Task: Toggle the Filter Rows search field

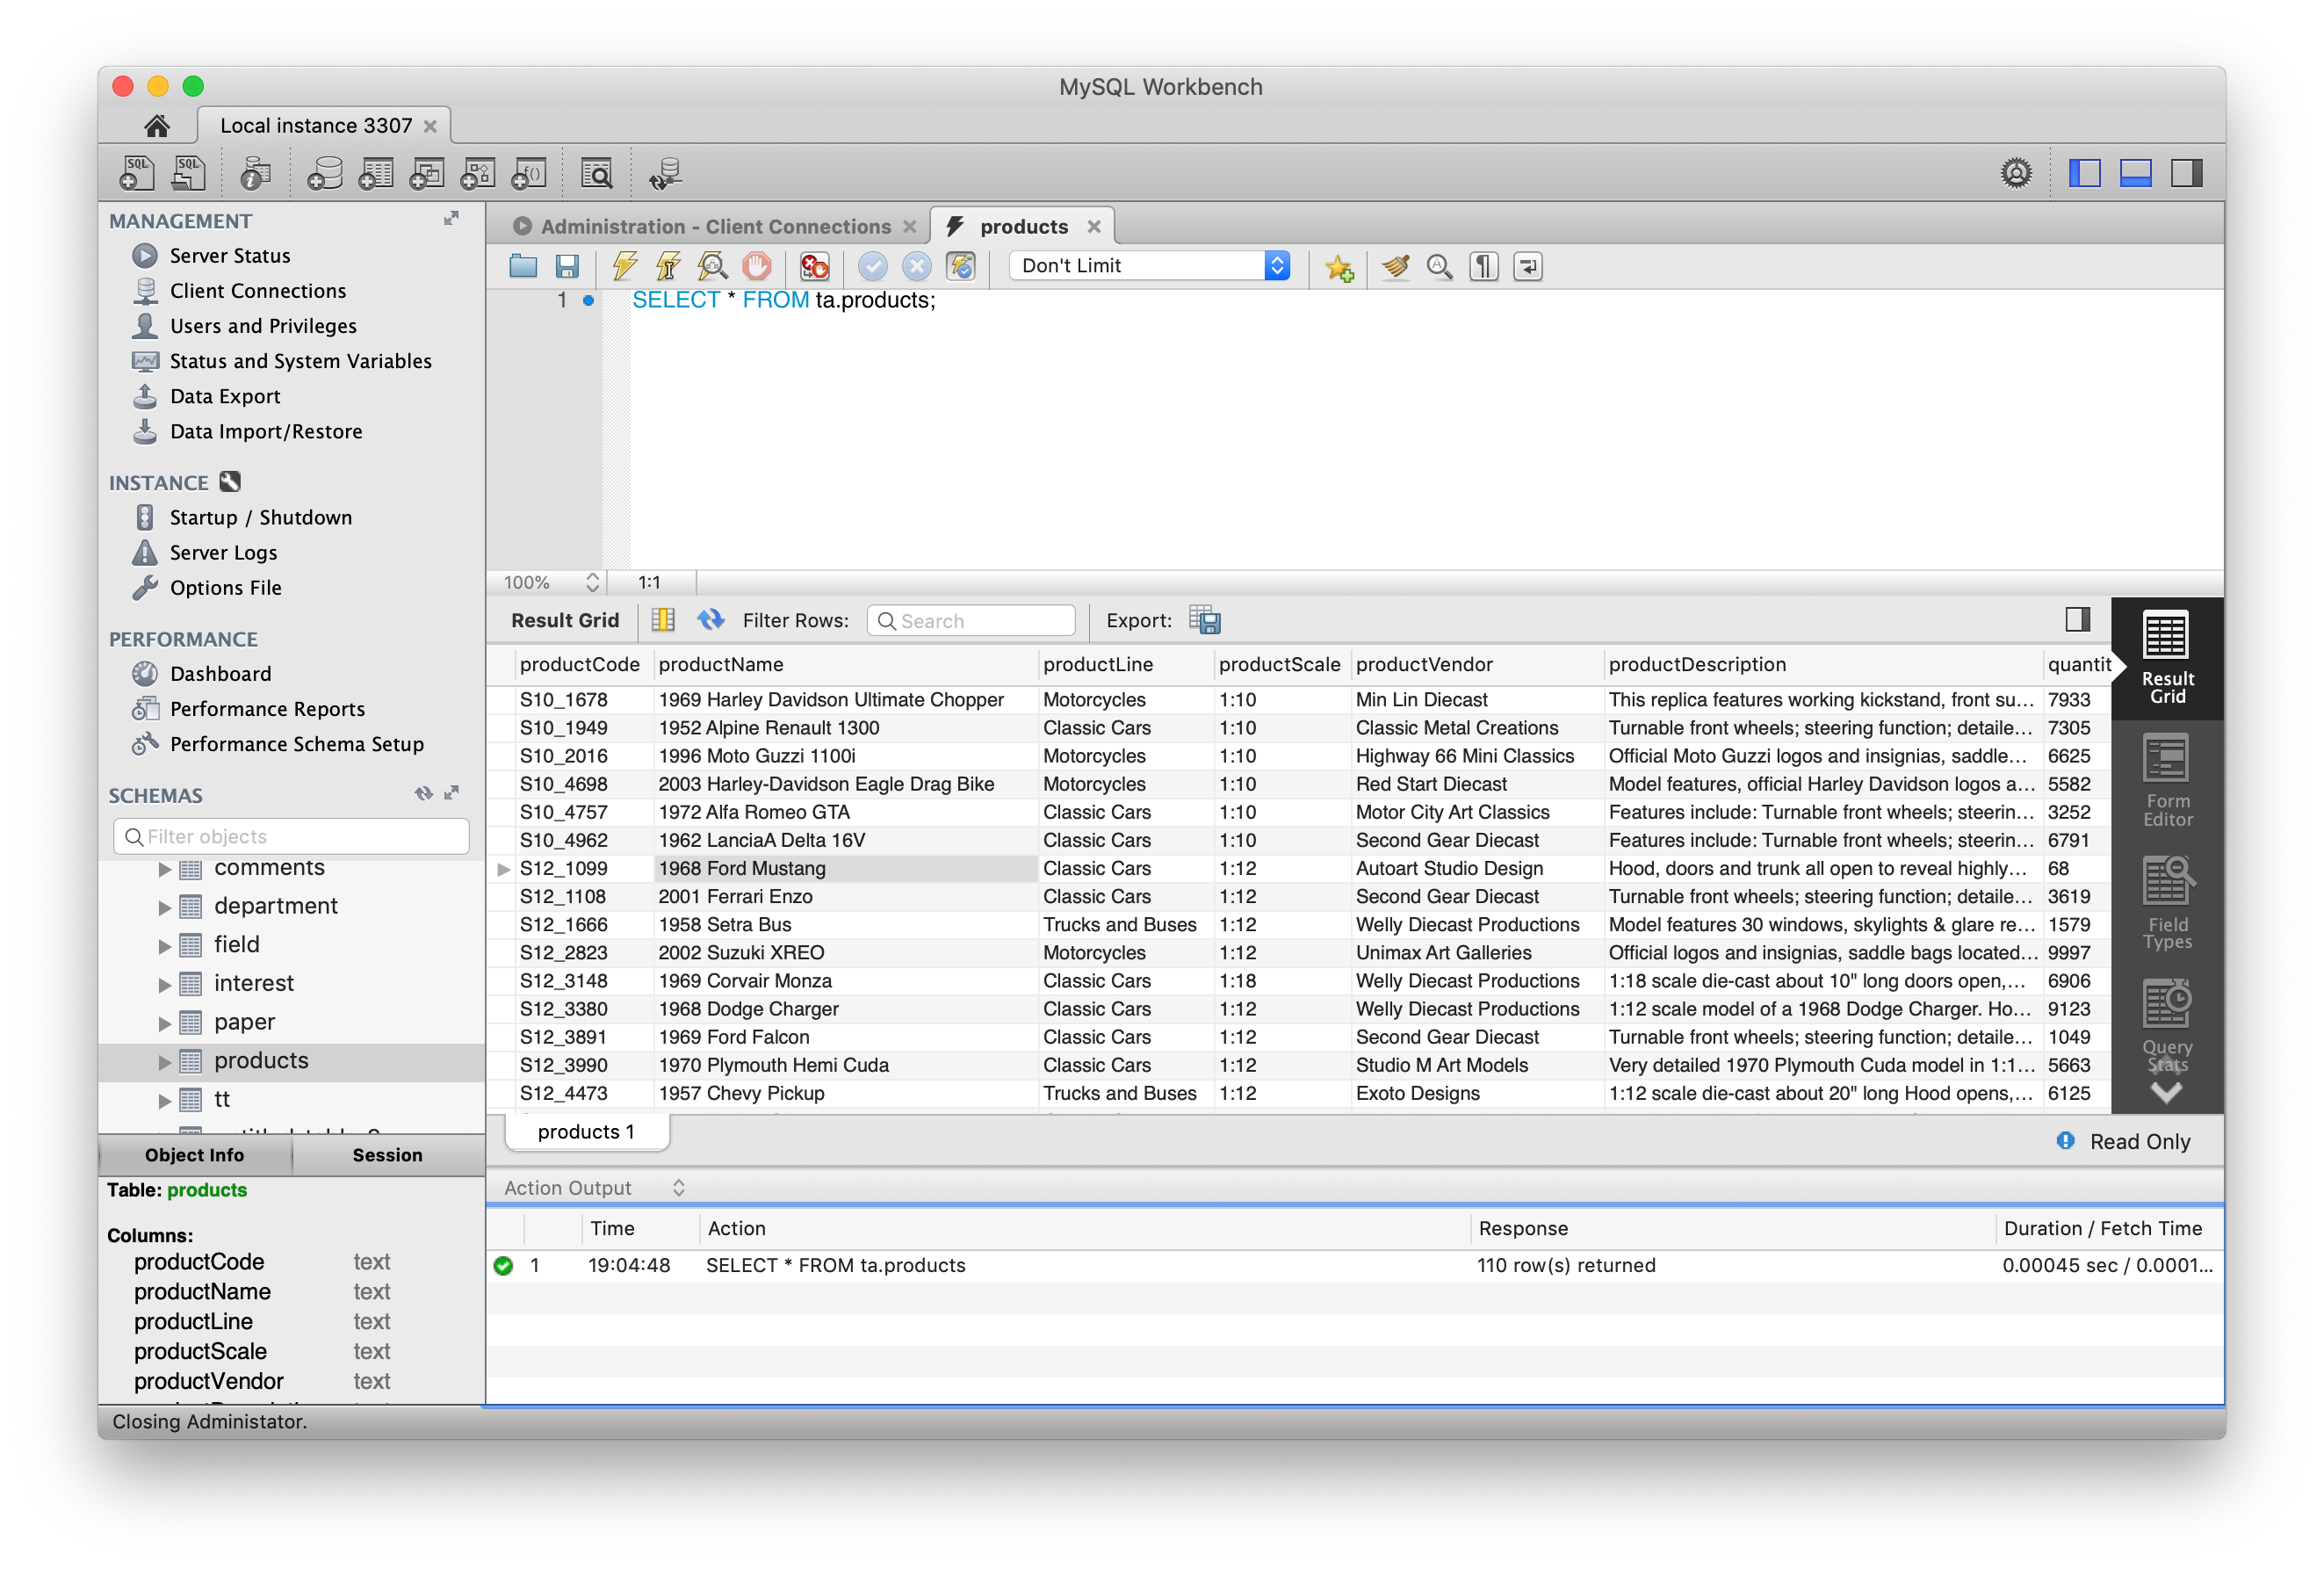Action: [968, 620]
